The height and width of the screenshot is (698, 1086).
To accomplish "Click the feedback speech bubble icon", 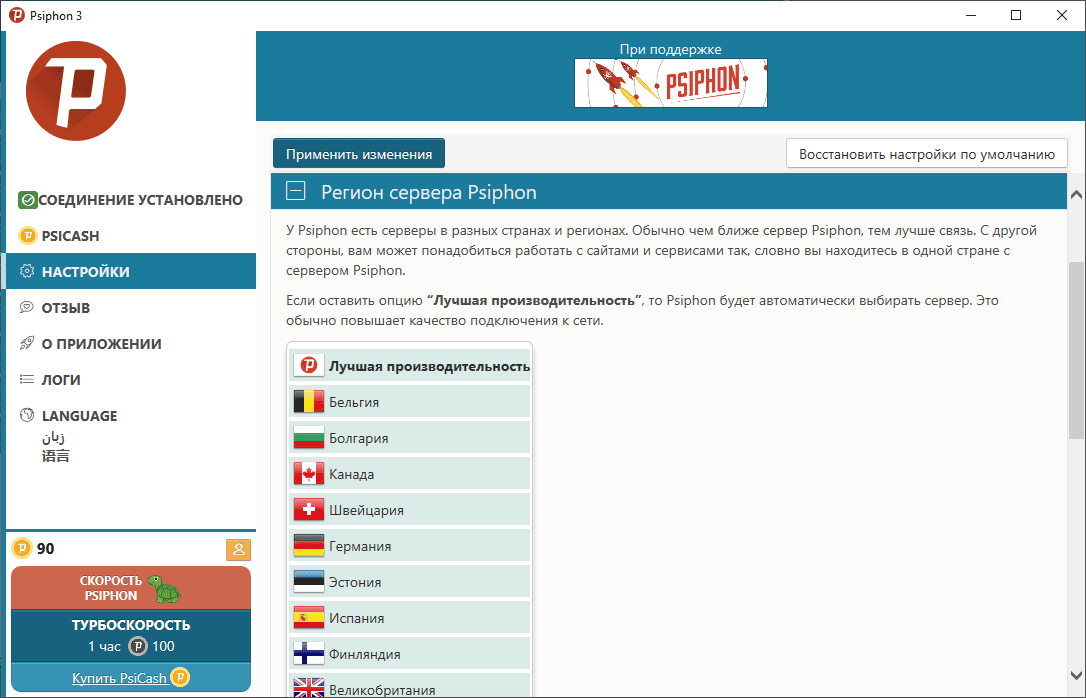I will (x=27, y=307).
